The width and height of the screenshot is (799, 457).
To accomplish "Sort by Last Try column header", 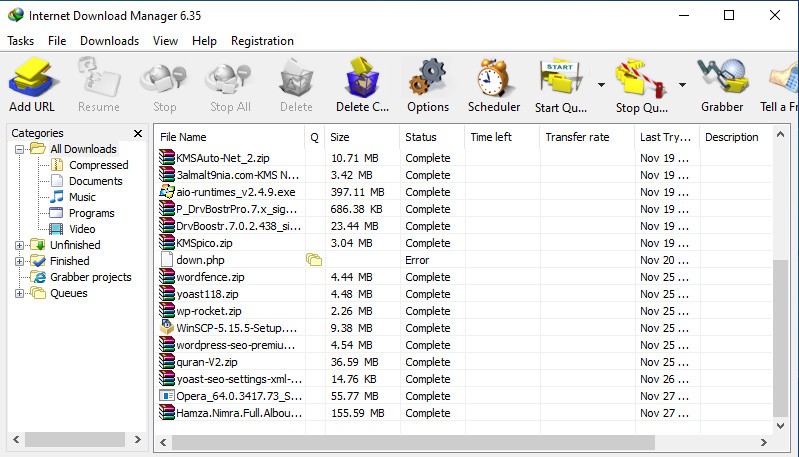I will pos(667,137).
